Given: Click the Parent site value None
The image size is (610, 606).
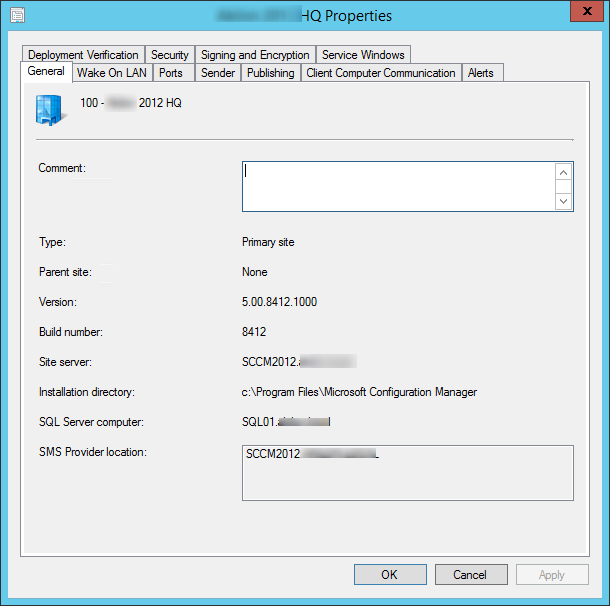Looking at the screenshot, I should [254, 272].
